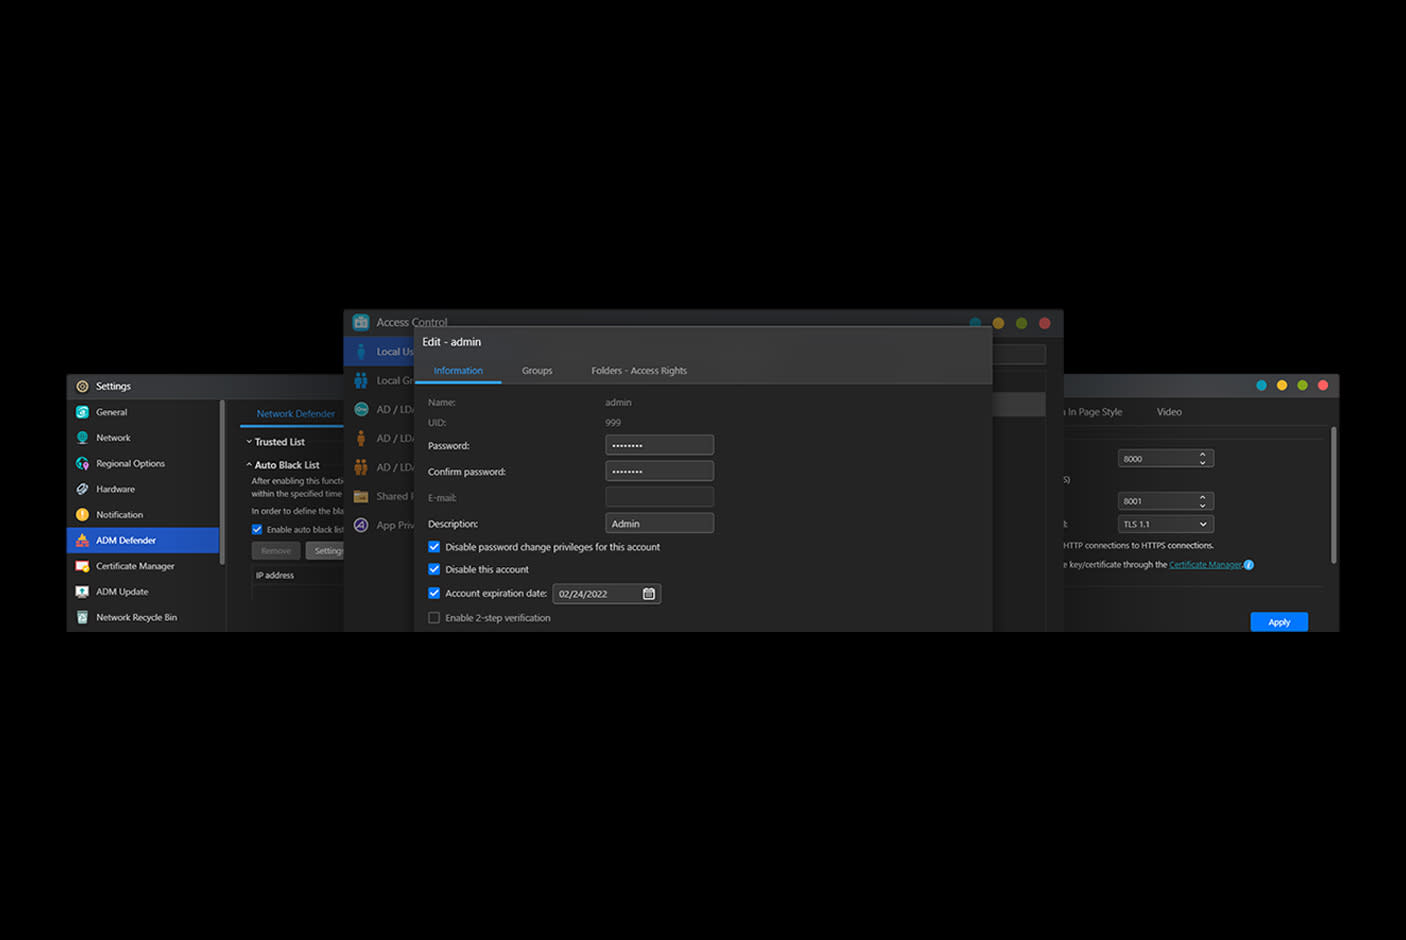Image resolution: width=1406 pixels, height=940 pixels.
Task: Click the Description input field
Action: (659, 523)
